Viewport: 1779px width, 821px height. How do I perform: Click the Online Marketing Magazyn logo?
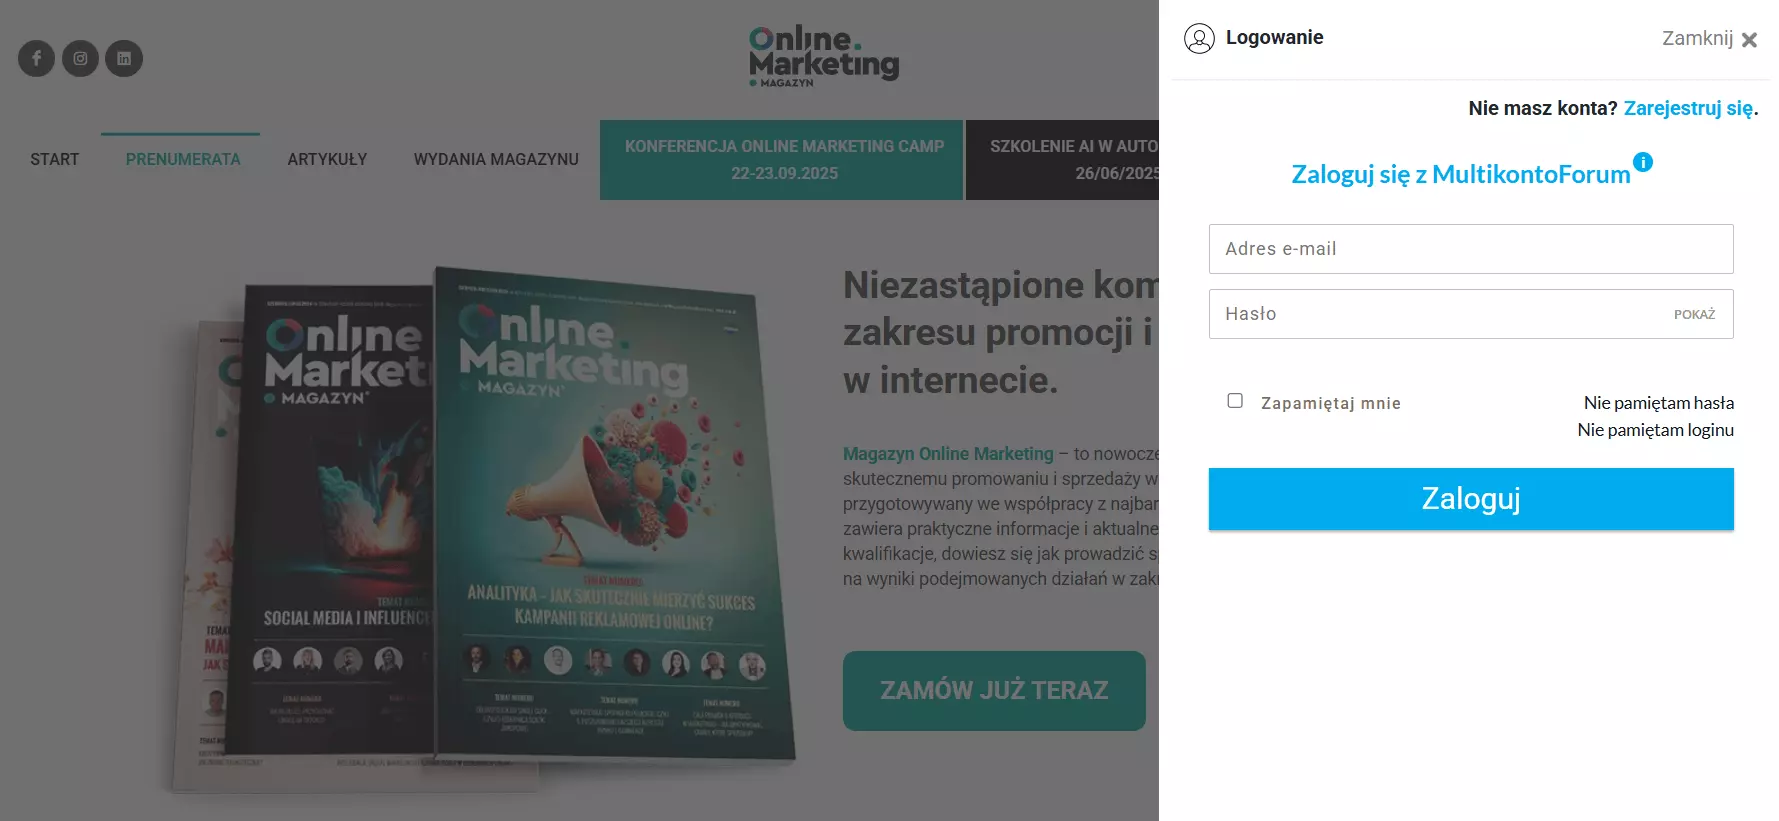tap(824, 56)
